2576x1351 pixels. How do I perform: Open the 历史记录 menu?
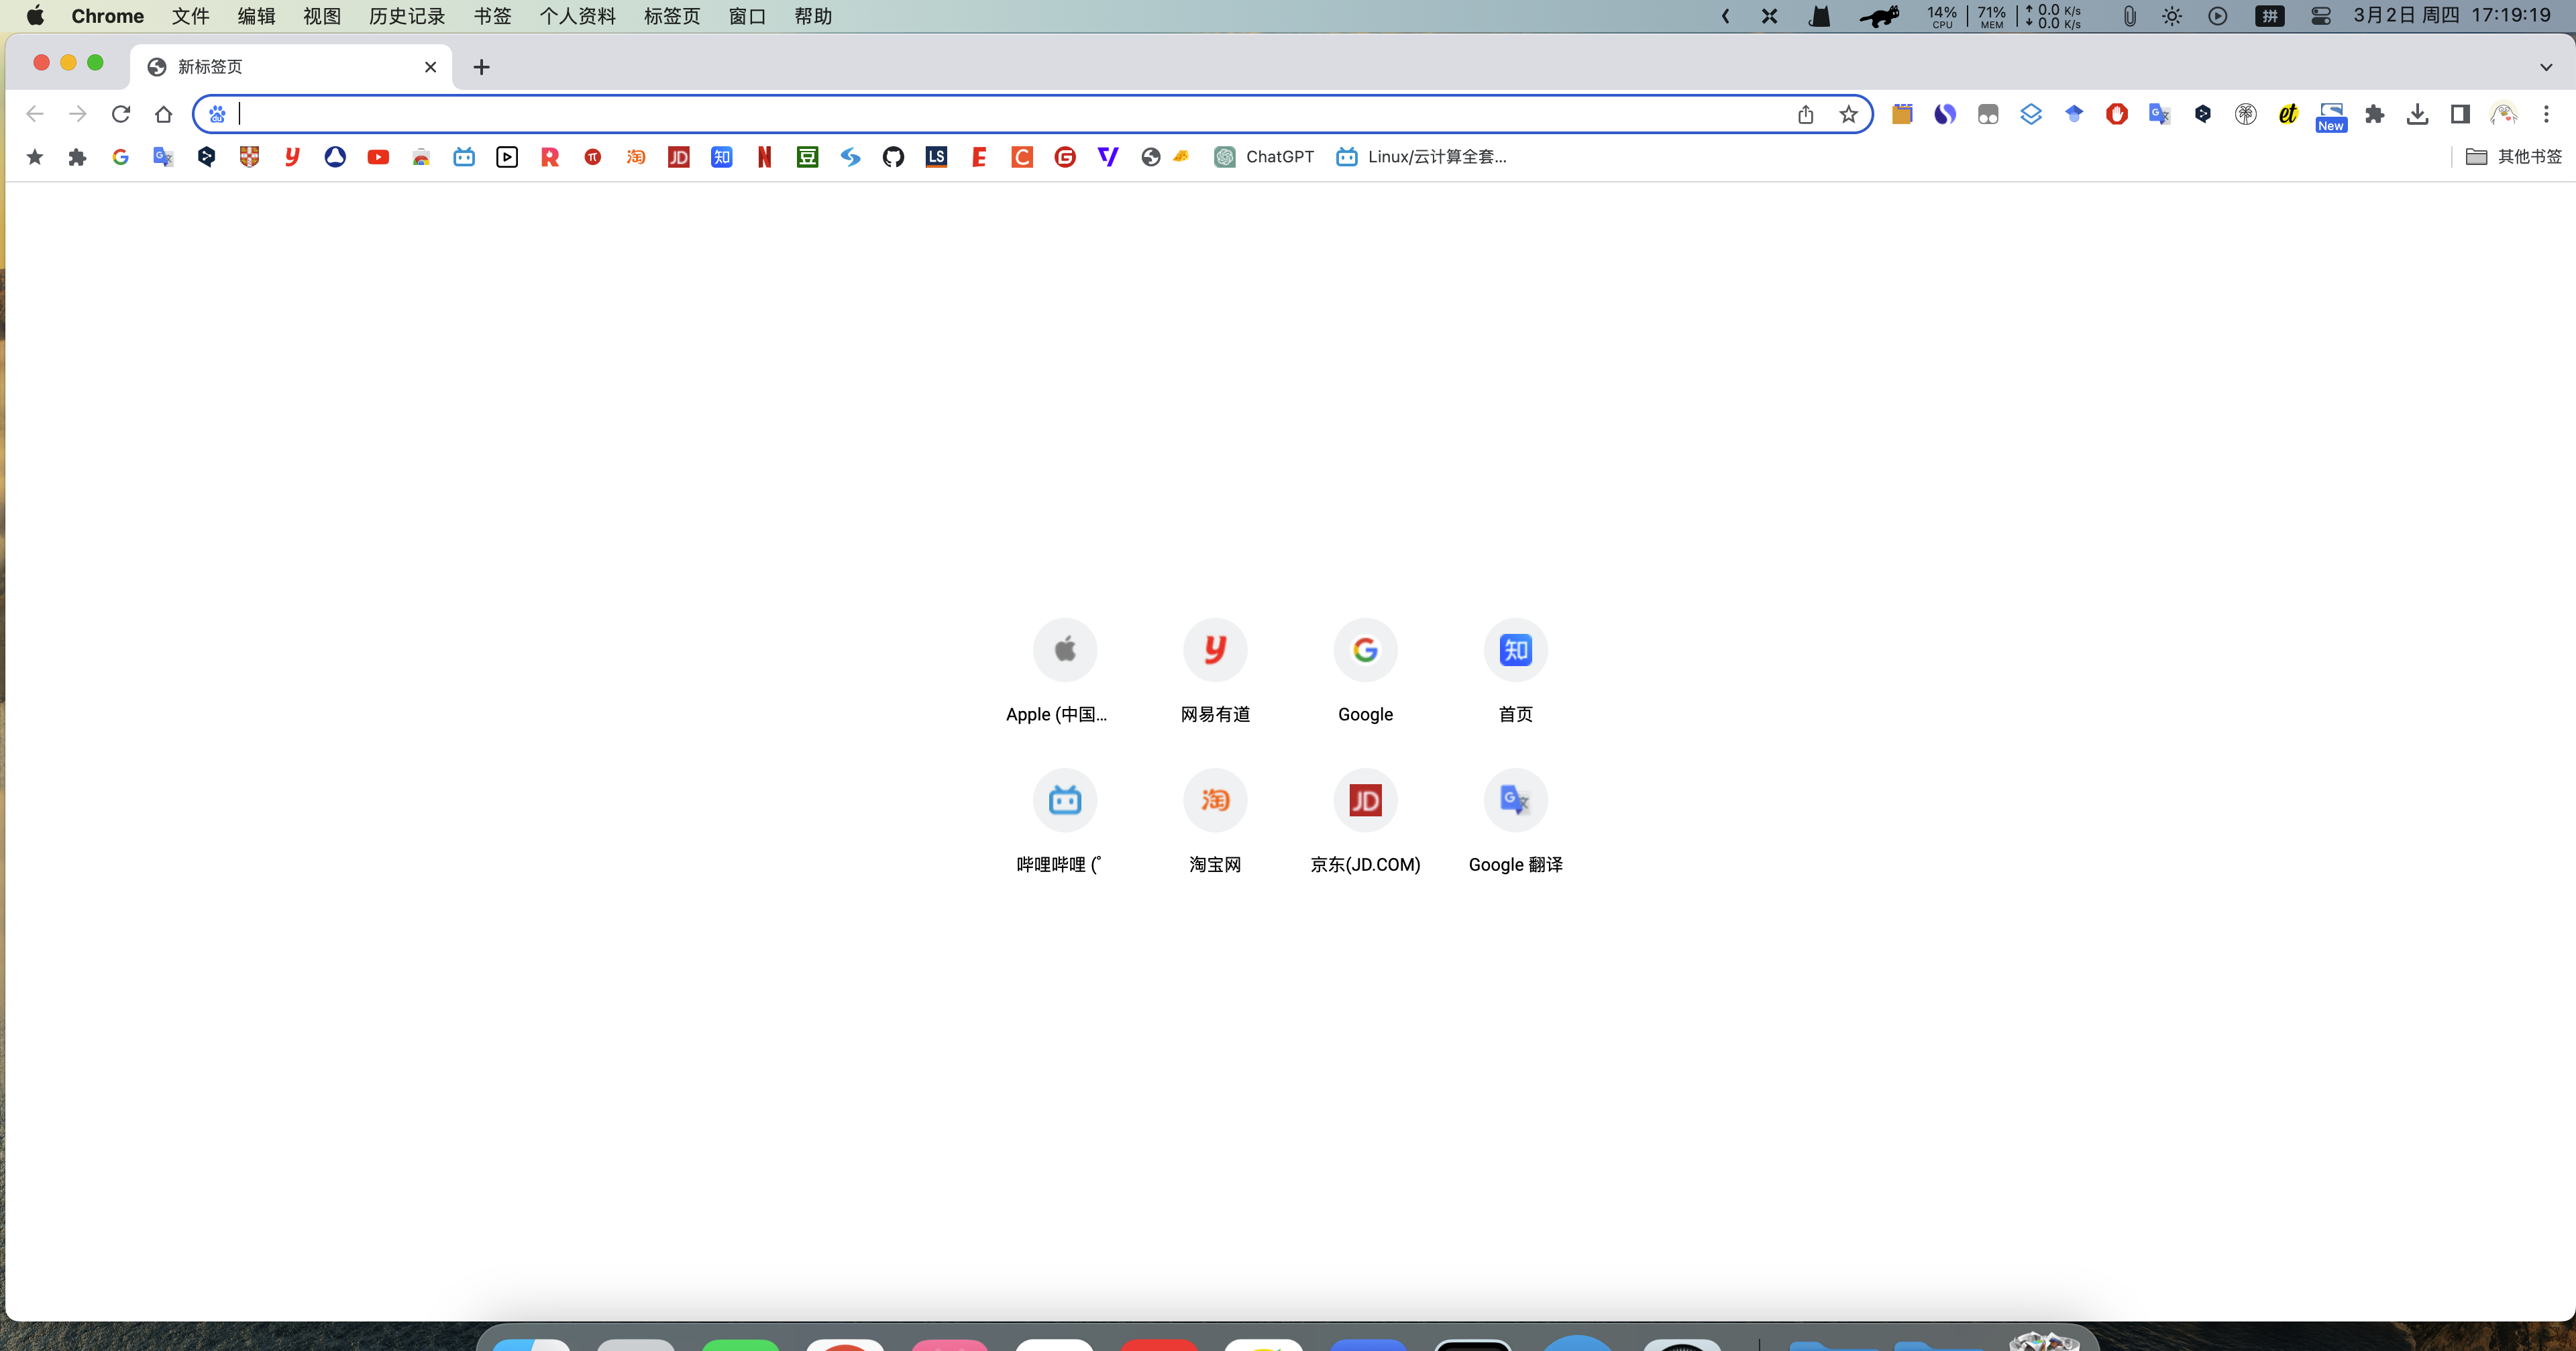406,16
